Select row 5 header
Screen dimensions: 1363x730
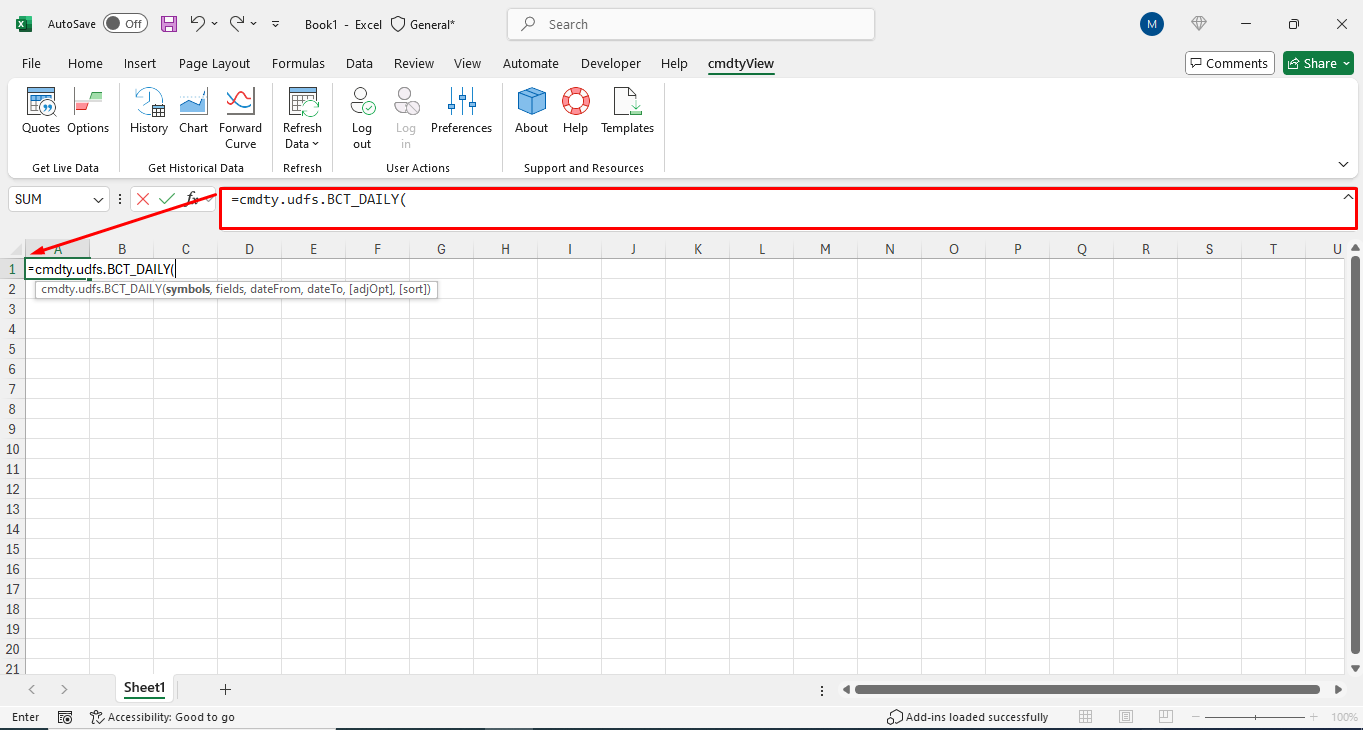[x=12, y=349]
